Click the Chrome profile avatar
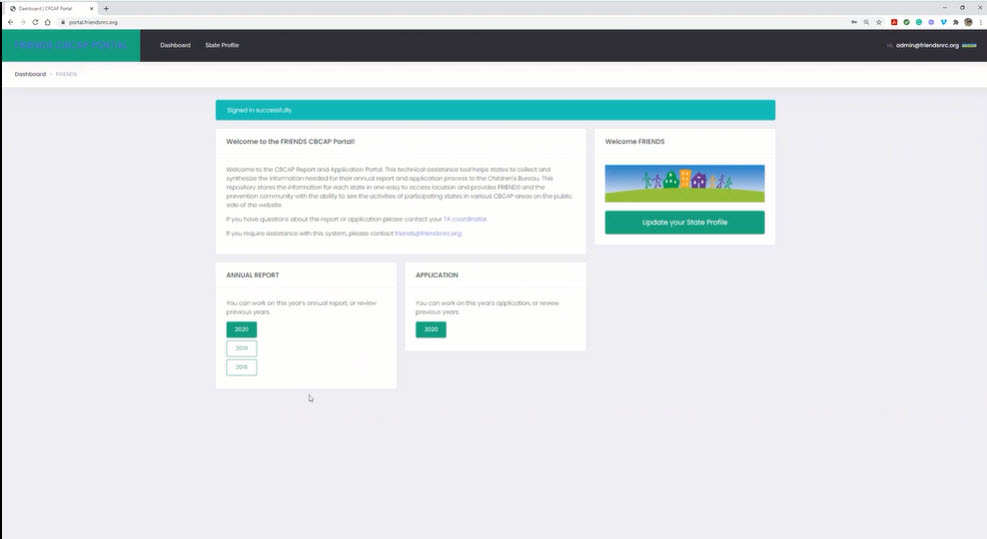Screen dimensions: 987x539 point(968,22)
